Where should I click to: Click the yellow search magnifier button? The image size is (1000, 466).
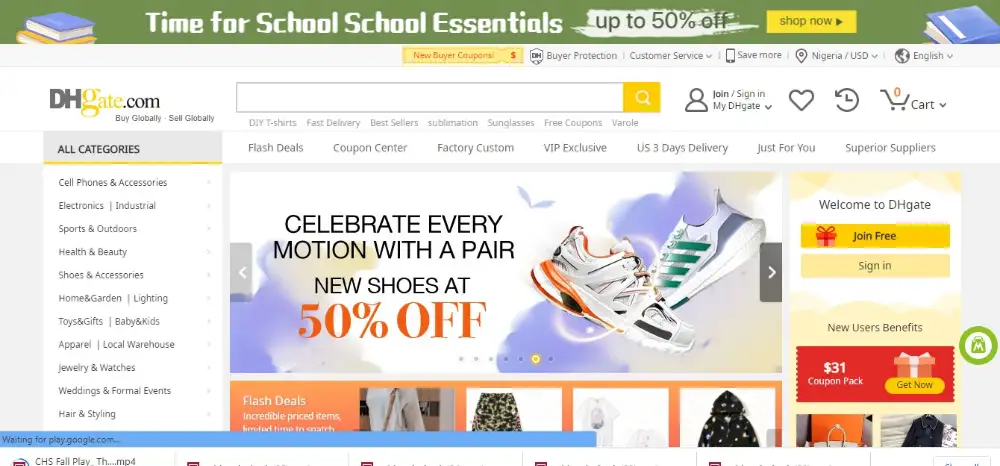click(642, 98)
